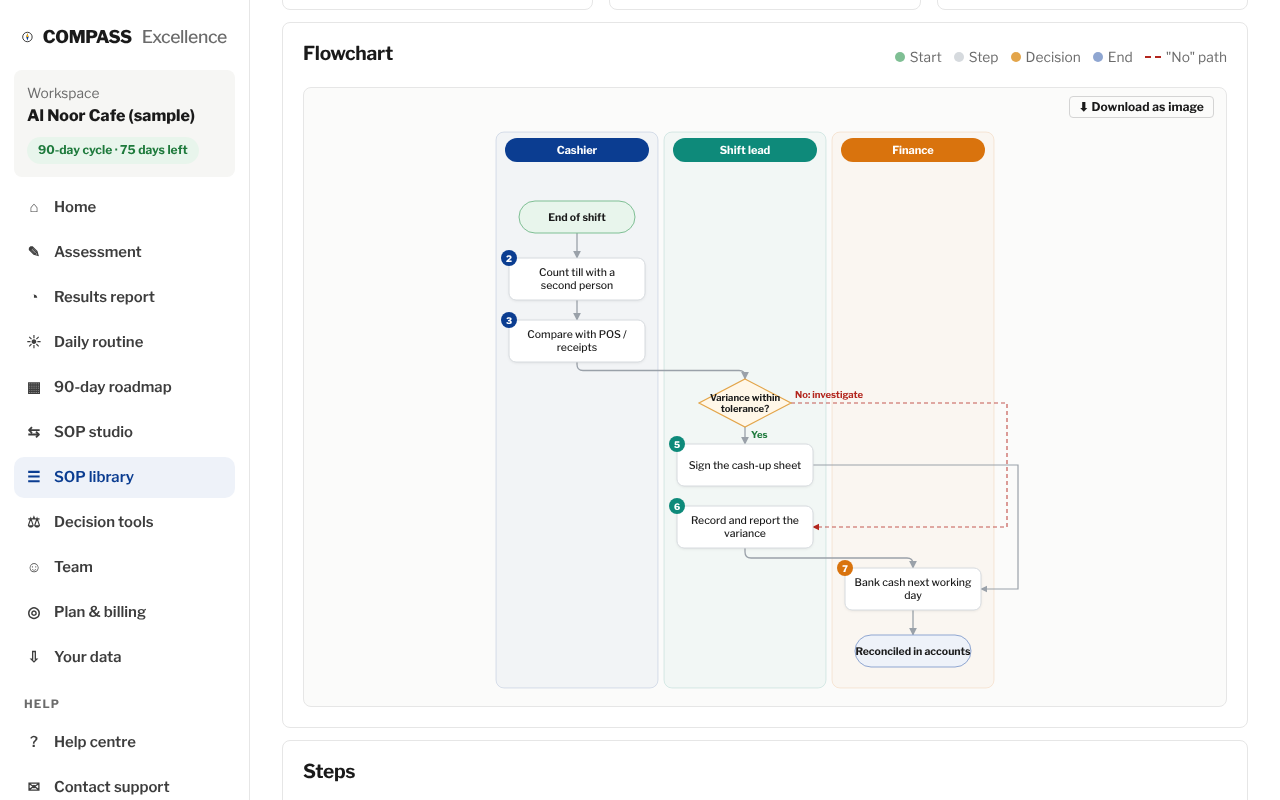Click the Daily routine sun icon
The width and height of the screenshot is (1280, 800).
[34, 342]
